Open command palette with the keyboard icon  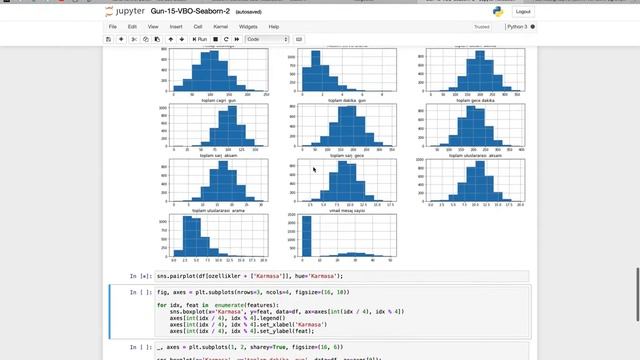299,39
